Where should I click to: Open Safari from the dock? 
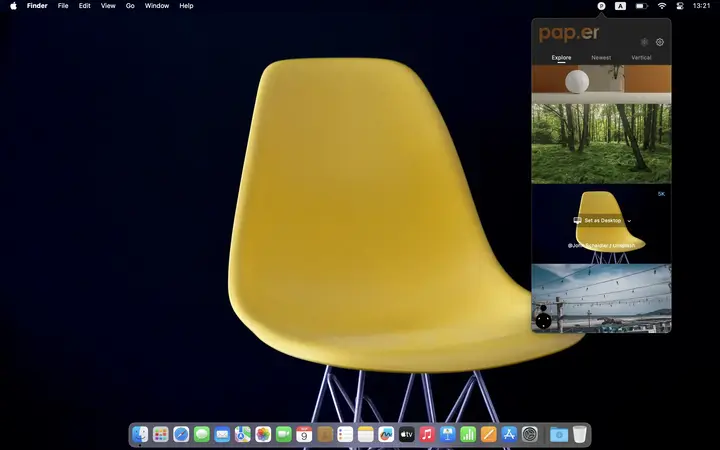point(181,434)
